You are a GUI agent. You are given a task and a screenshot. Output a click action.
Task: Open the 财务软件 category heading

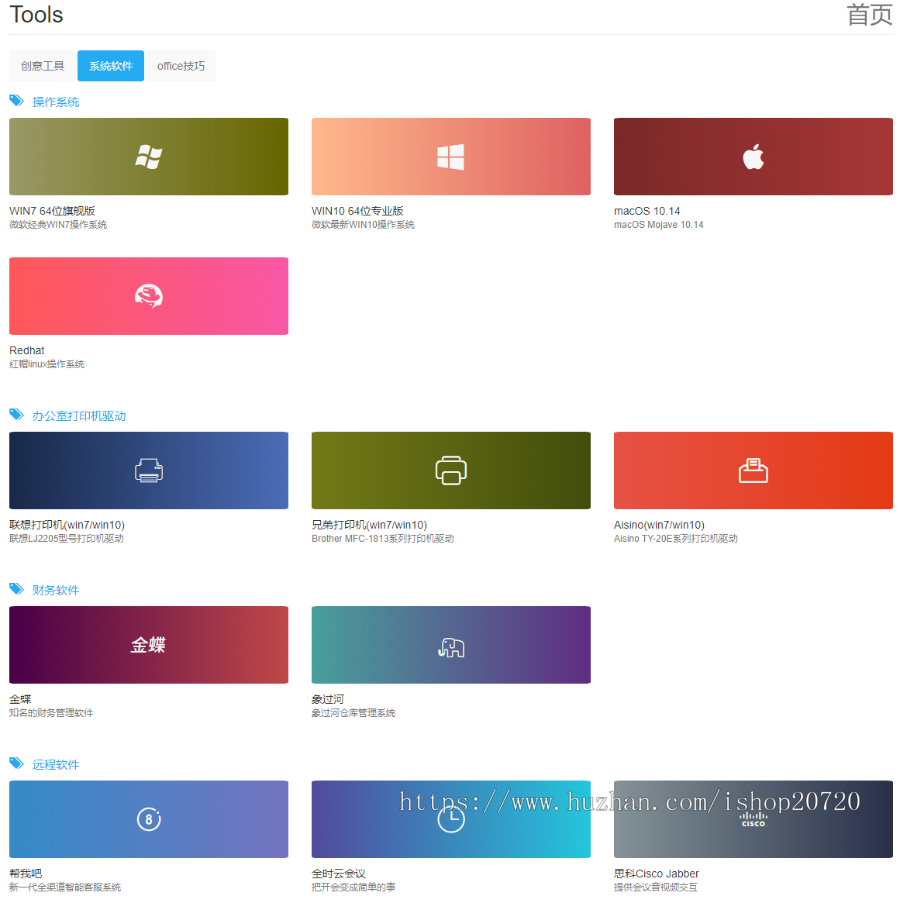tap(56, 590)
